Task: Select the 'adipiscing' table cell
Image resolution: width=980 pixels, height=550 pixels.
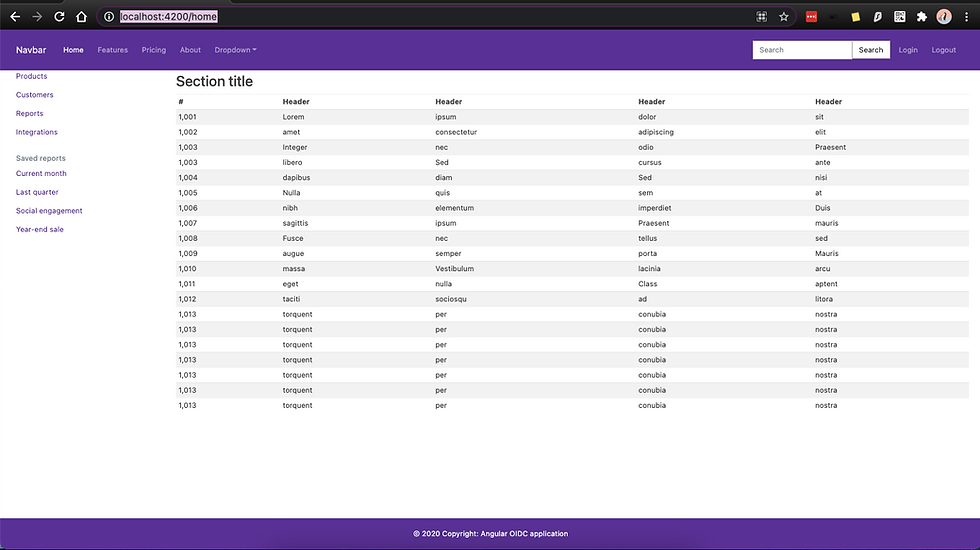Action: [x=656, y=132]
